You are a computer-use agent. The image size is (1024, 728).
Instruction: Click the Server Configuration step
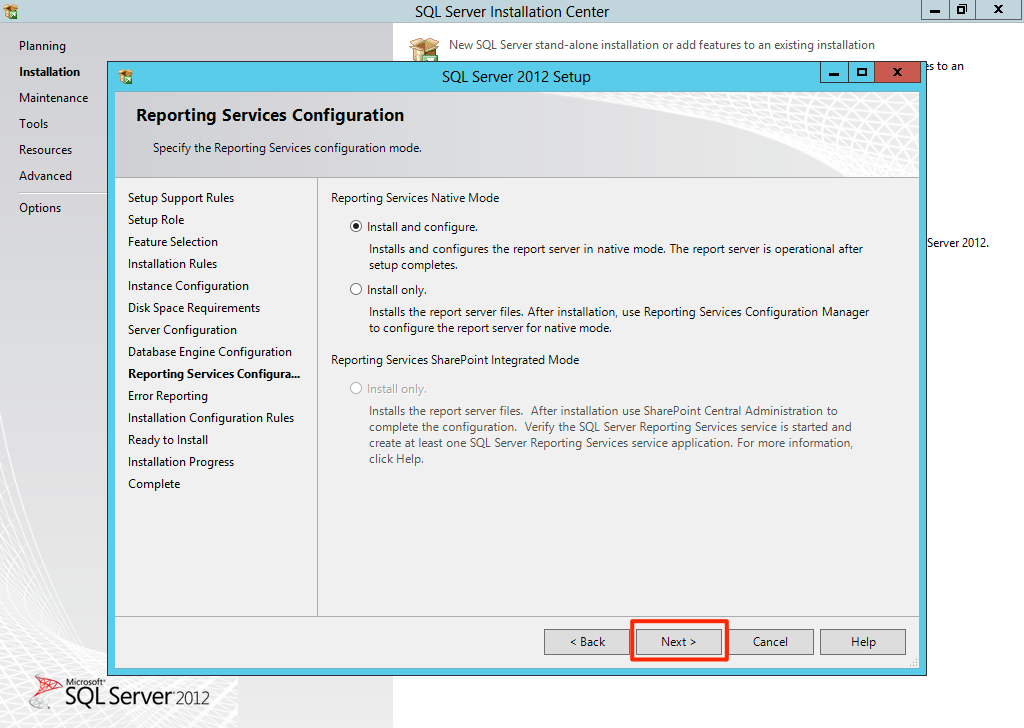pyautogui.click(x=182, y=330)
